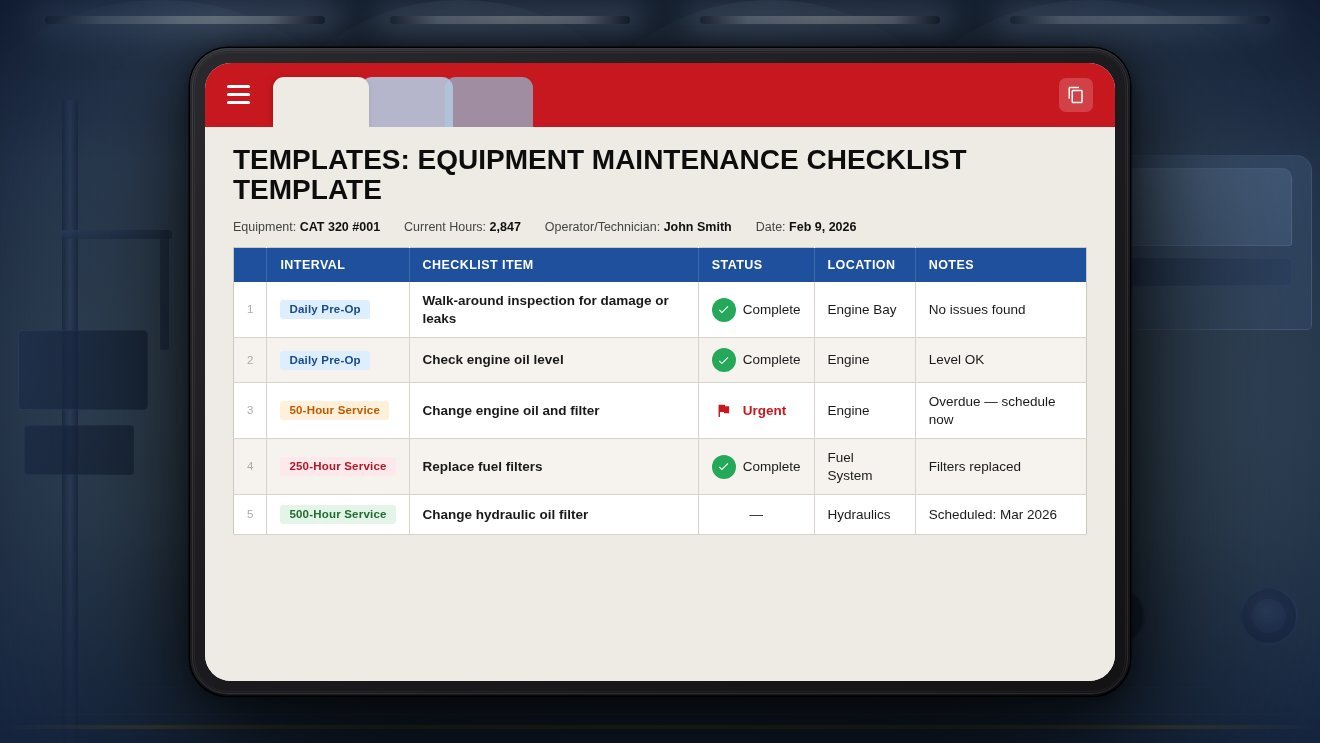Viewport: 1320px width, 743px height.
Task: Toggle the dash status for hydraulic oil filter
Action: 756,515
